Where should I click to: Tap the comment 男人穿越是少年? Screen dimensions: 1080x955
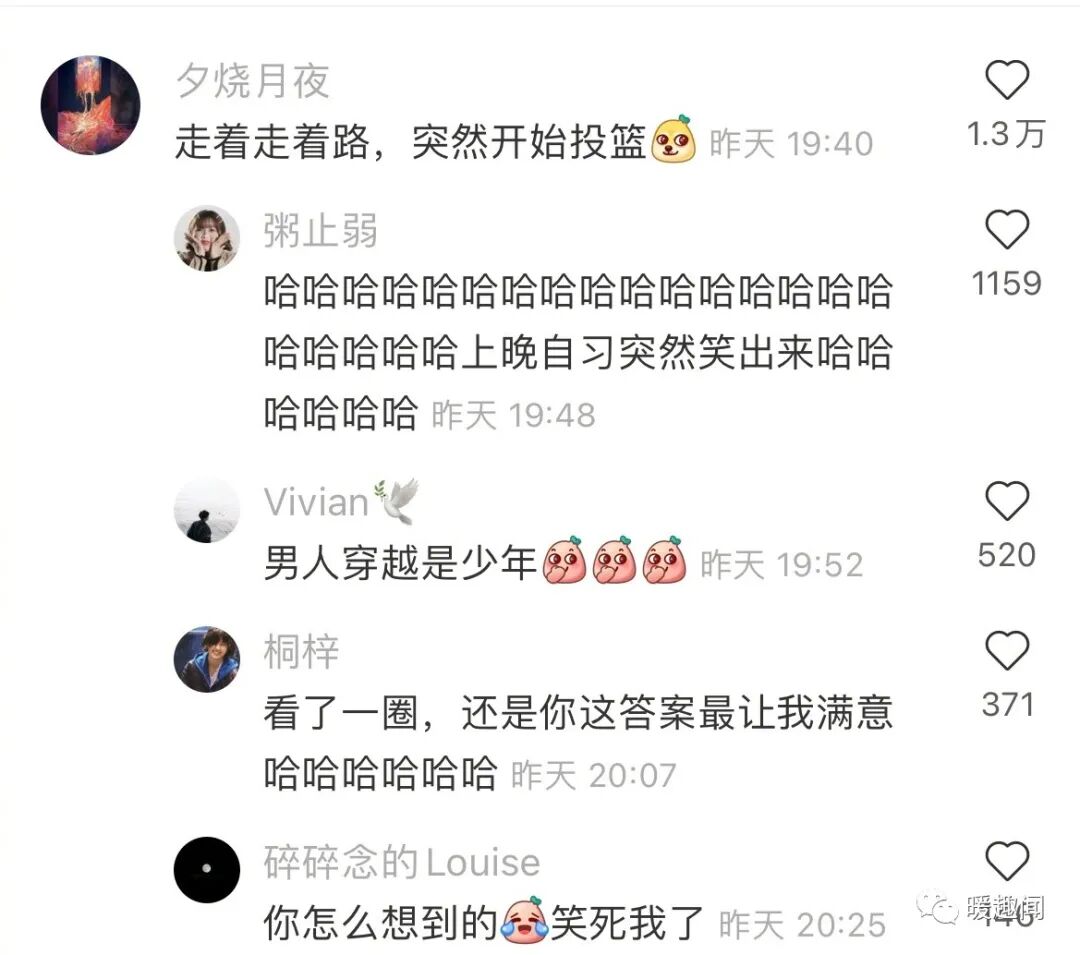point(400,563)
